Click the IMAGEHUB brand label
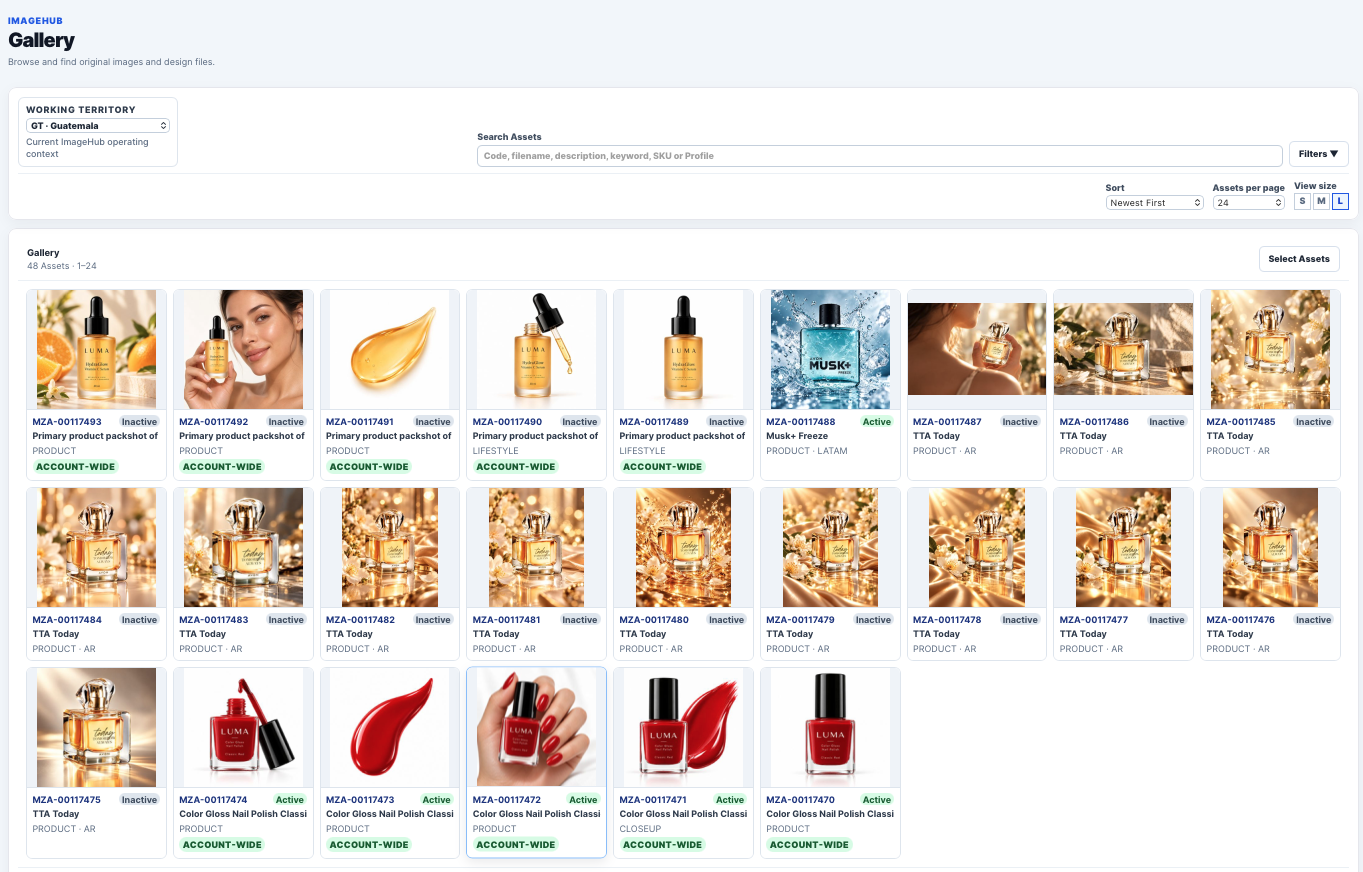The width and height of the screenshot is (1363, 872). (34, 21)
